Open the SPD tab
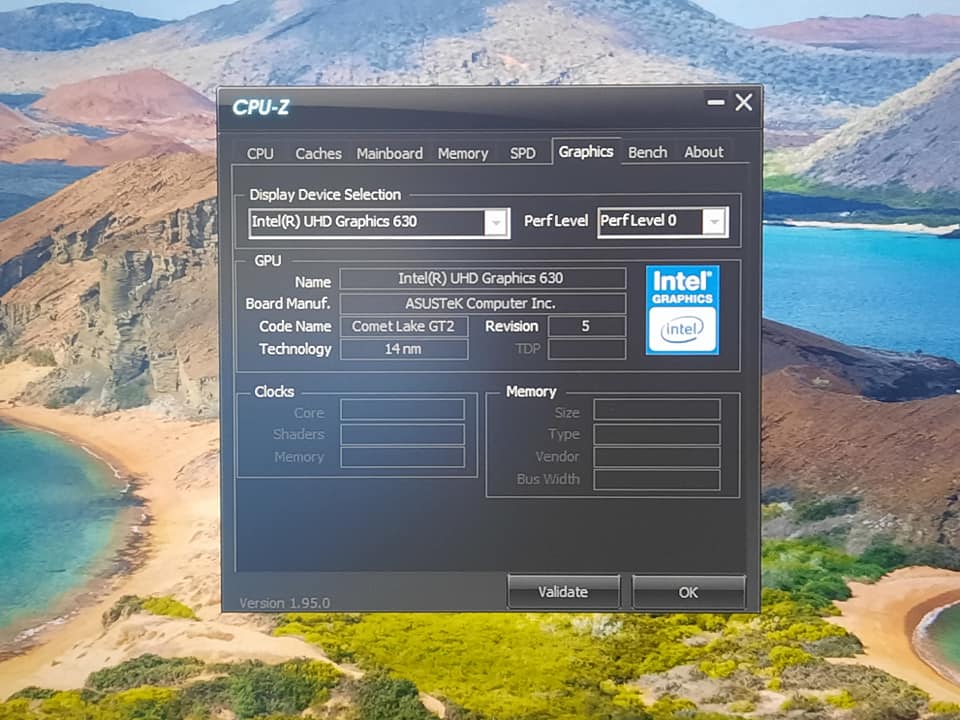This screenshot has height=720, width=960. (x=522, y=153)
